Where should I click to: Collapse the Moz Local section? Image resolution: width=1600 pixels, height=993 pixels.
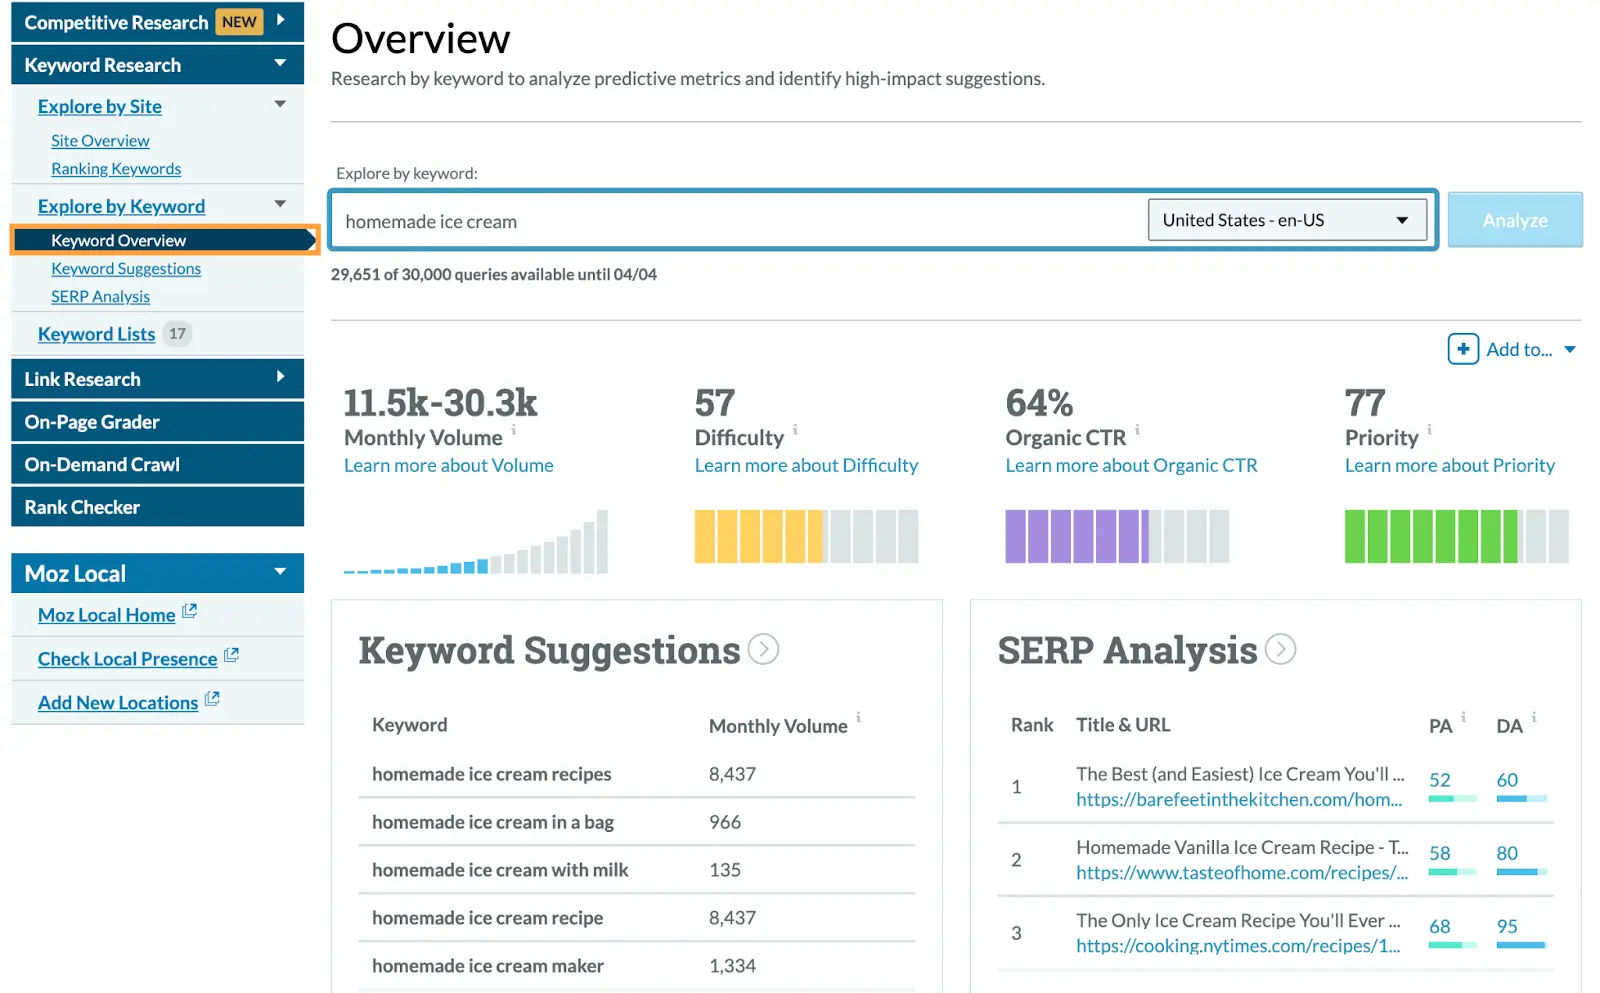280,572
